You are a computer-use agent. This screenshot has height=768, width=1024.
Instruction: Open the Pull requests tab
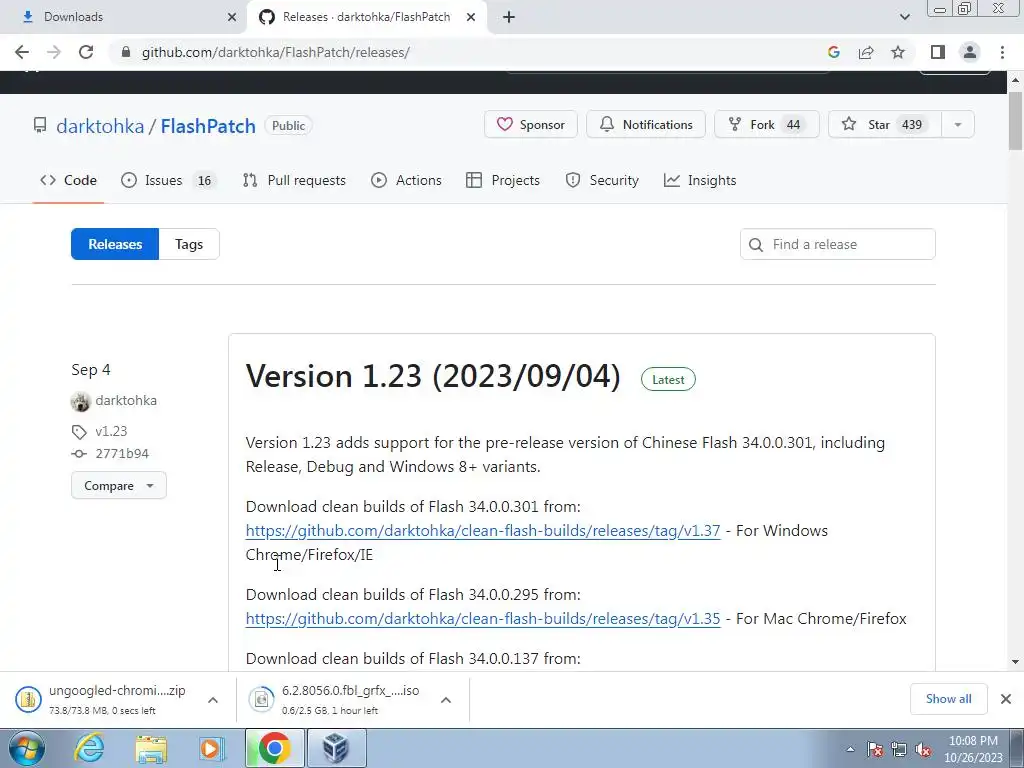294,180
